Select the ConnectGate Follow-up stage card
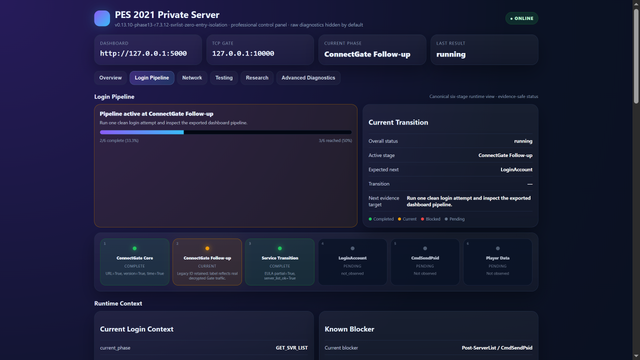The height and width of the screenshot is (360, 640). click(x=207, y=262)
